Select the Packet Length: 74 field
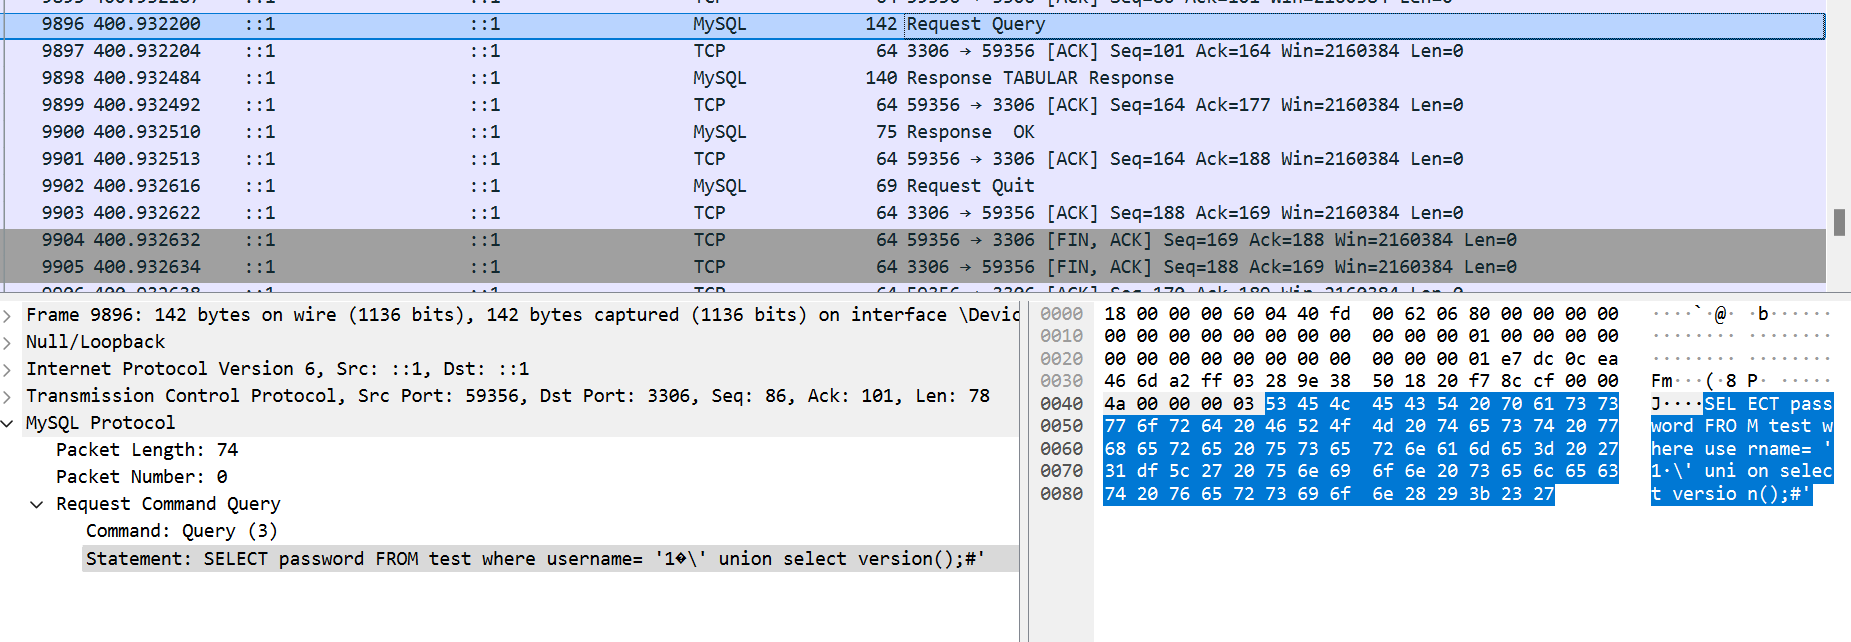The image size is (1851, 642). tap(147, 451)
